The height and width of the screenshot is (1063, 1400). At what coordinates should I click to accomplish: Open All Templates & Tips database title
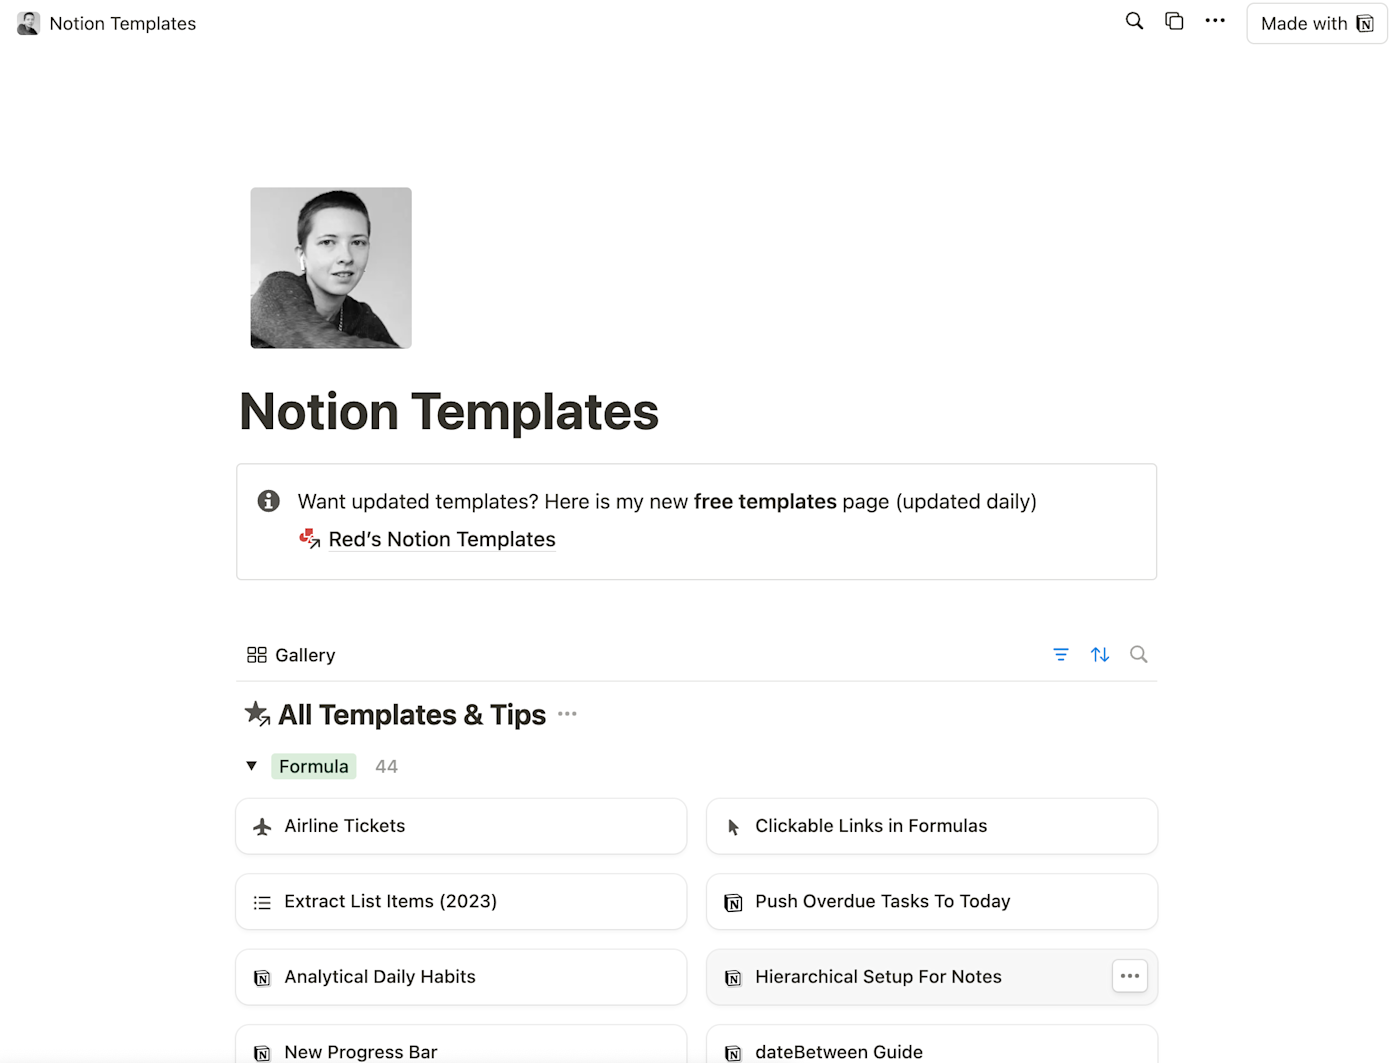(x=412, y=715)
